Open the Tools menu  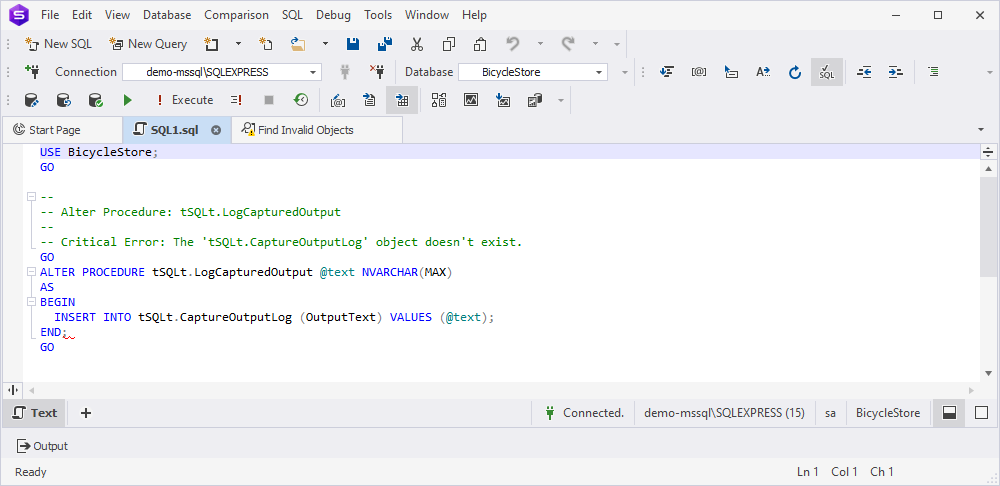(378, 15)
